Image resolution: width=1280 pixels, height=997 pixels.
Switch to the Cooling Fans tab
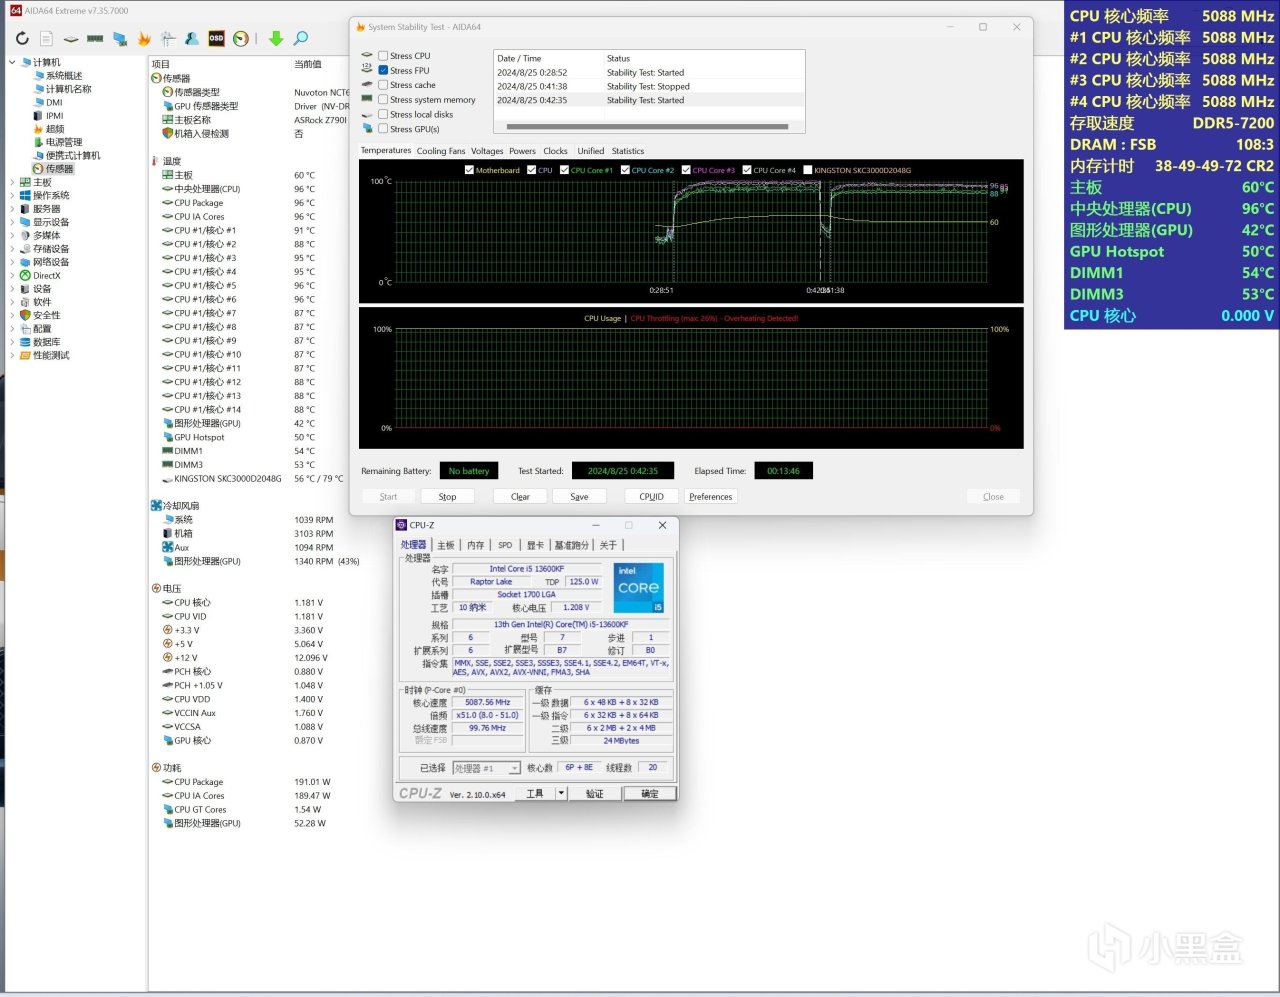tap(440, 151)
